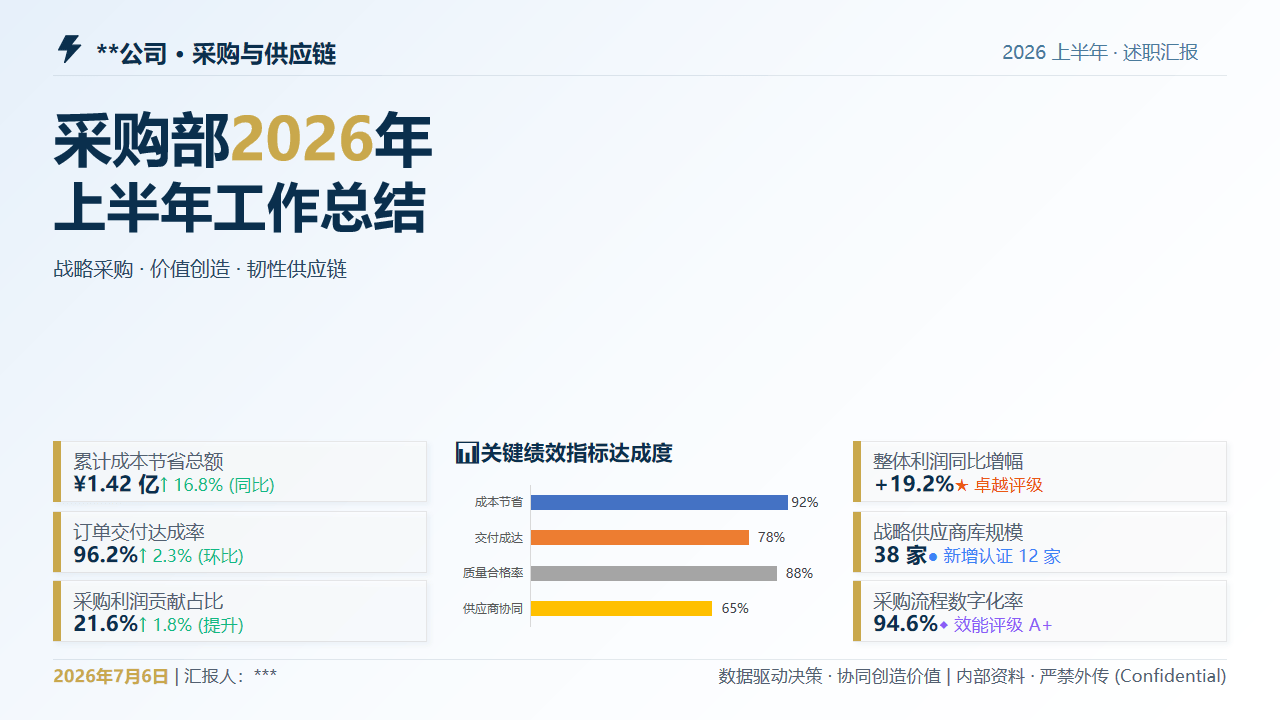
Task: Select the yellow 供应商协同 65% bar
Action: coord(621,608)
